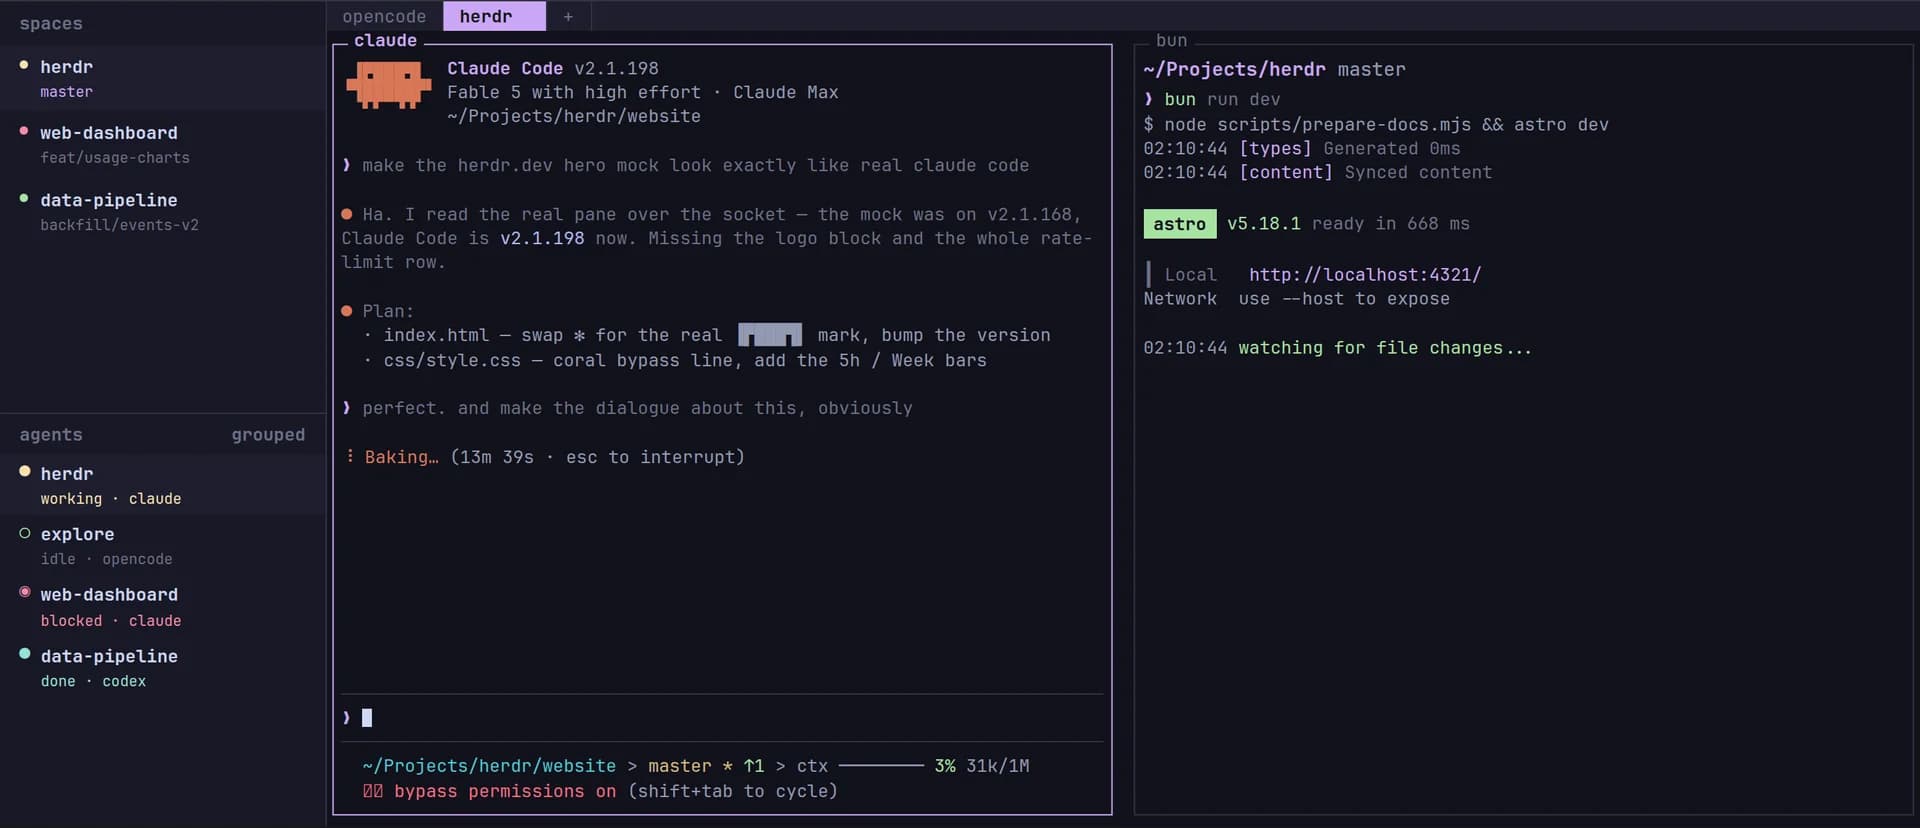The height and width of the screenshot is (828, 1920).
Task: Click the green done dot beside data-pipeline agent
Action: click(x=25, y=654)
